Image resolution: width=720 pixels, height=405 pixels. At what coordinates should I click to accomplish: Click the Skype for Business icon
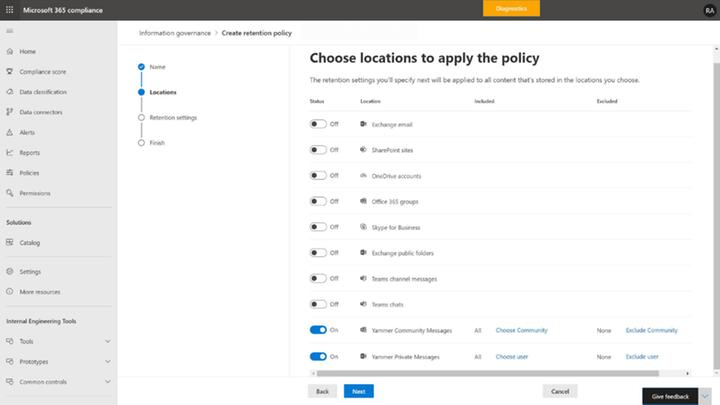[363, 227]
